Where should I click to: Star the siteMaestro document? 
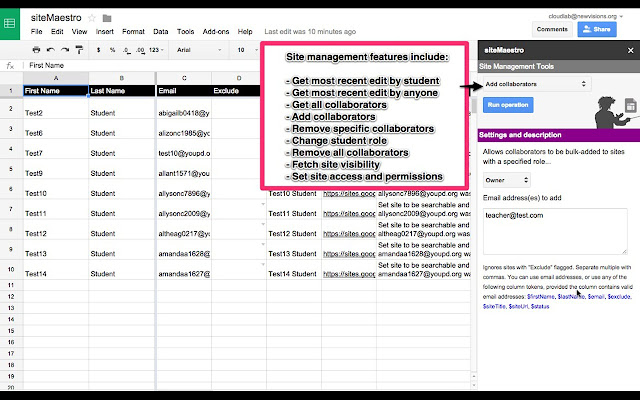click(92, 18)
